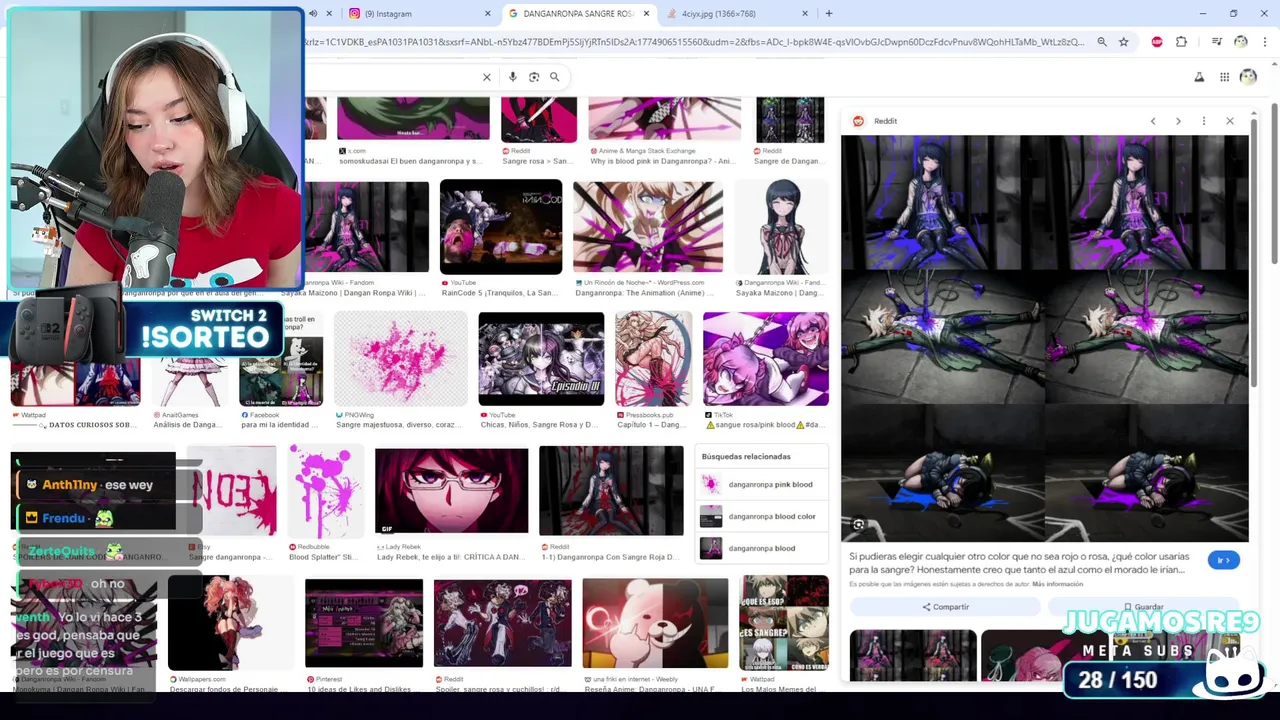Open the Google apps grid
The image size is (1280, 720).
tap(1224, 77)
